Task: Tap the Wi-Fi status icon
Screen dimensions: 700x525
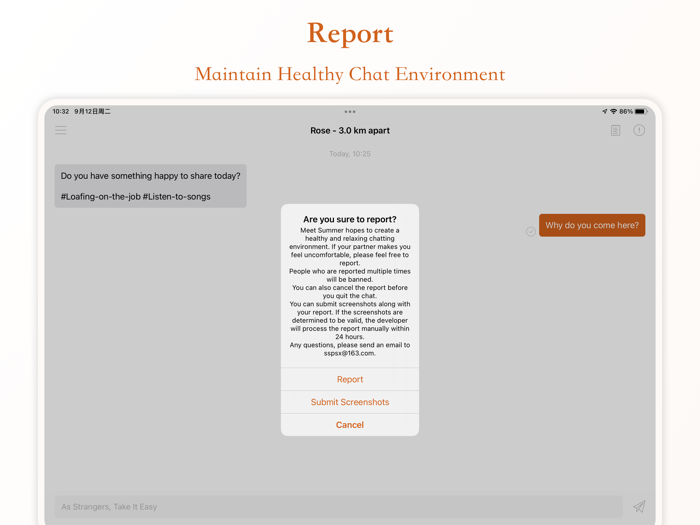Action: tap(613, 111)
